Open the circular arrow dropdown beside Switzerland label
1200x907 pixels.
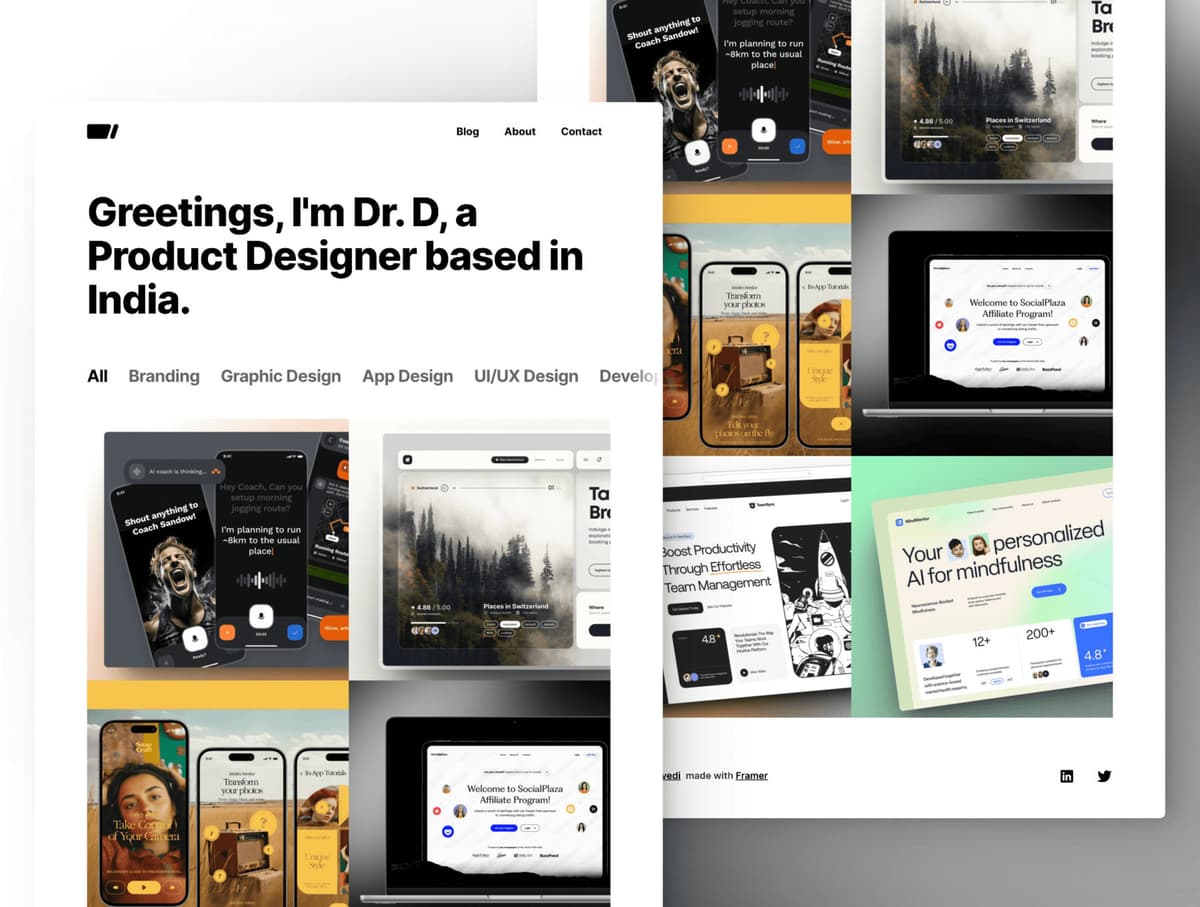444,487
